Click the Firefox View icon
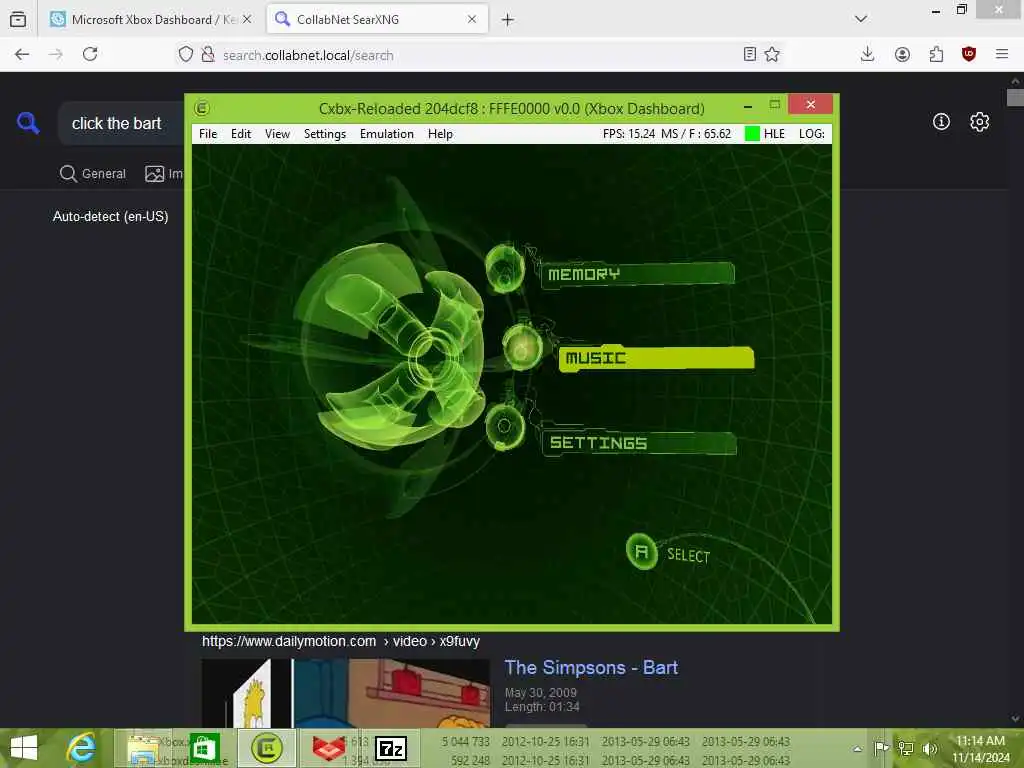The image size is (1024, 768). (18, 20)
